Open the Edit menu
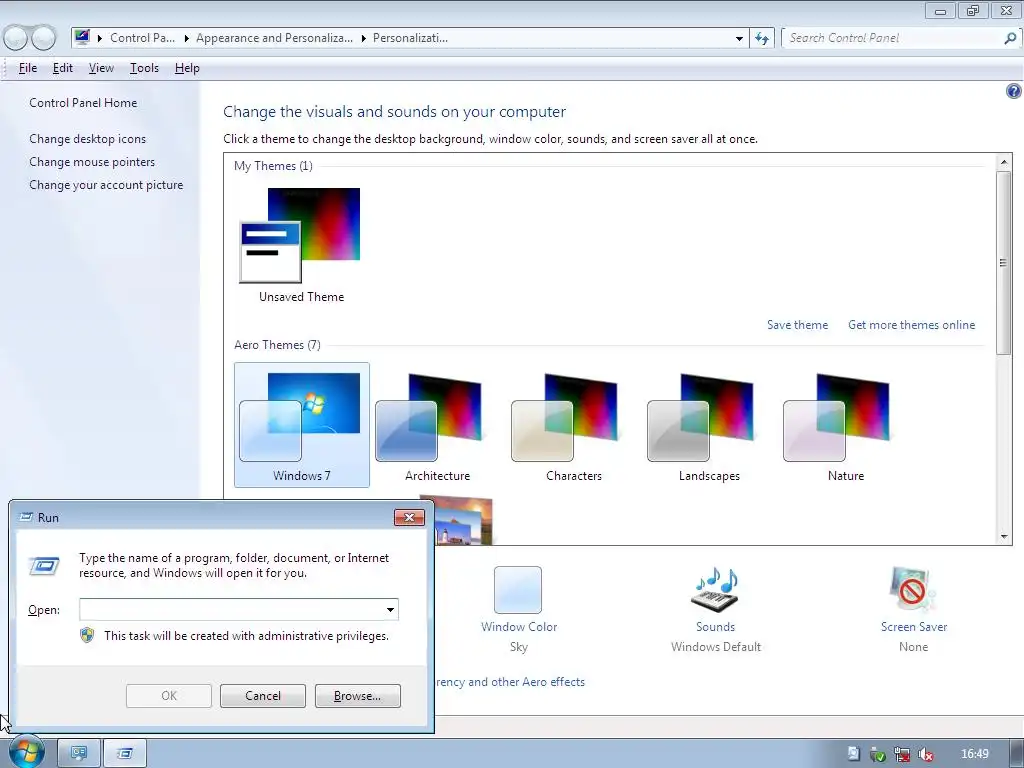Image resolution: width=1024 pixels, height=768 pixels. click(x=63, y=68)
